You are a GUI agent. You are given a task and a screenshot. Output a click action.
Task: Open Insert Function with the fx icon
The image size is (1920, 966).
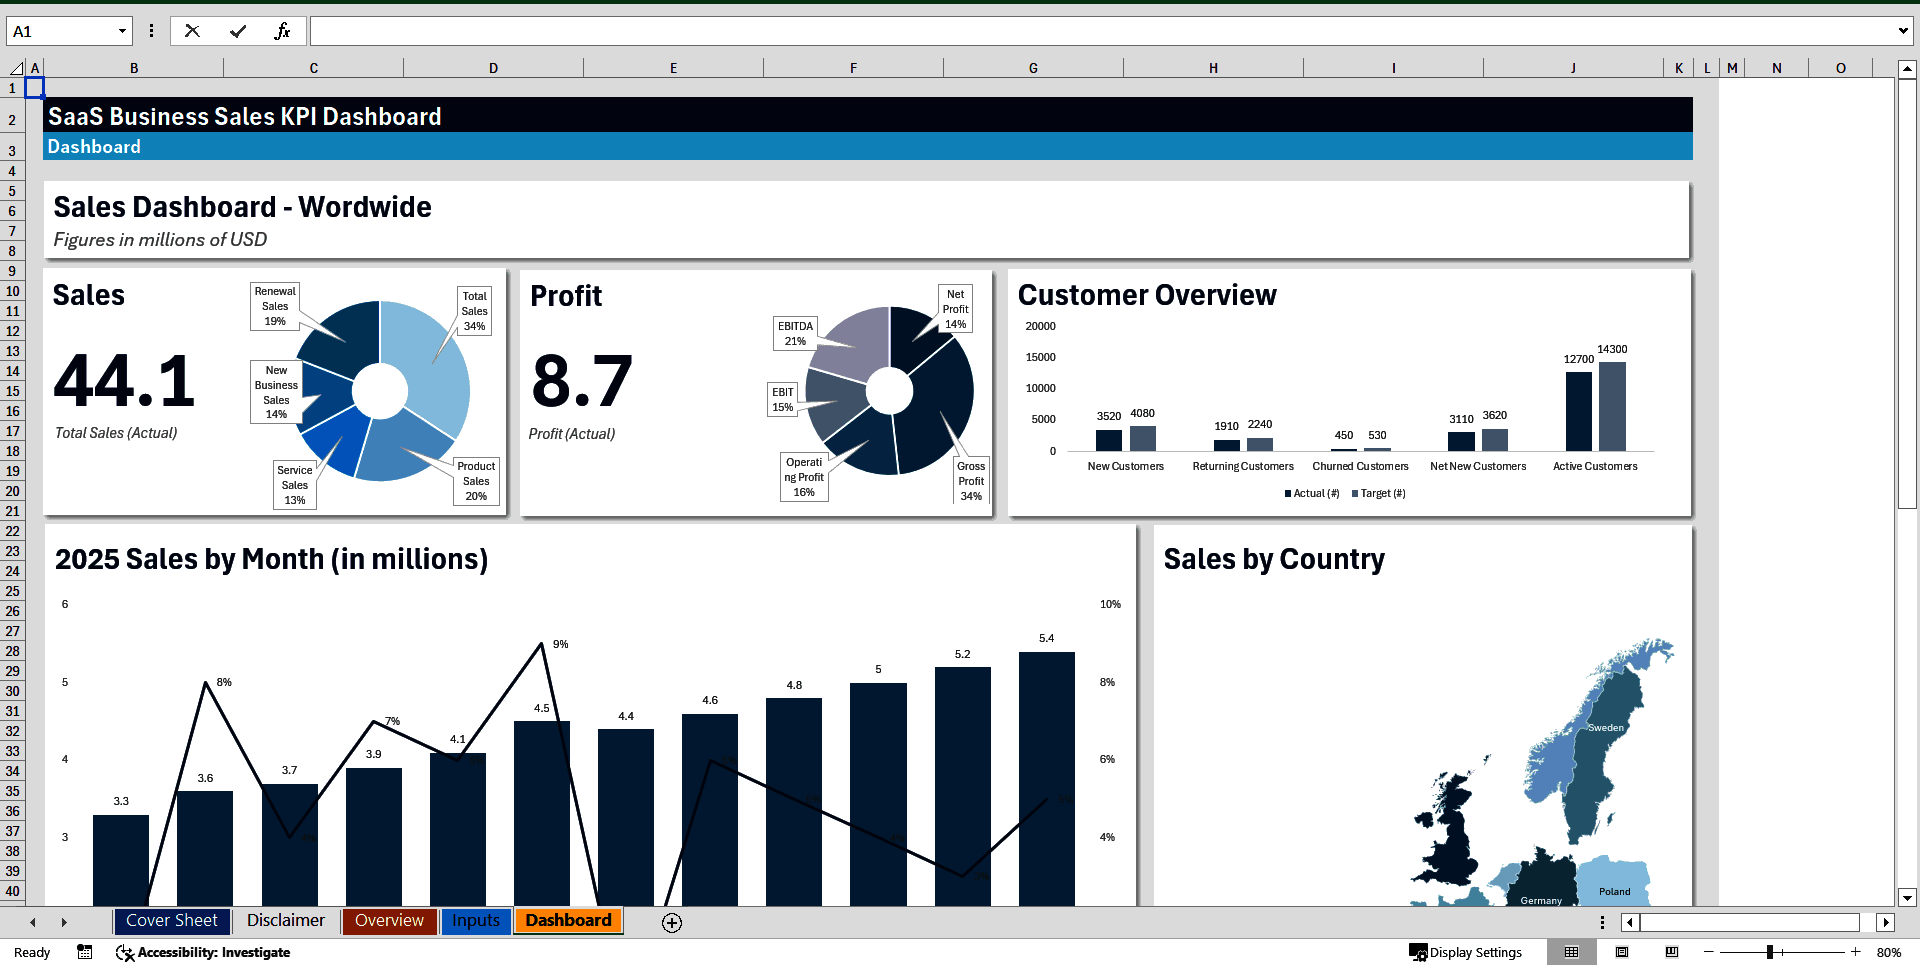284,31
